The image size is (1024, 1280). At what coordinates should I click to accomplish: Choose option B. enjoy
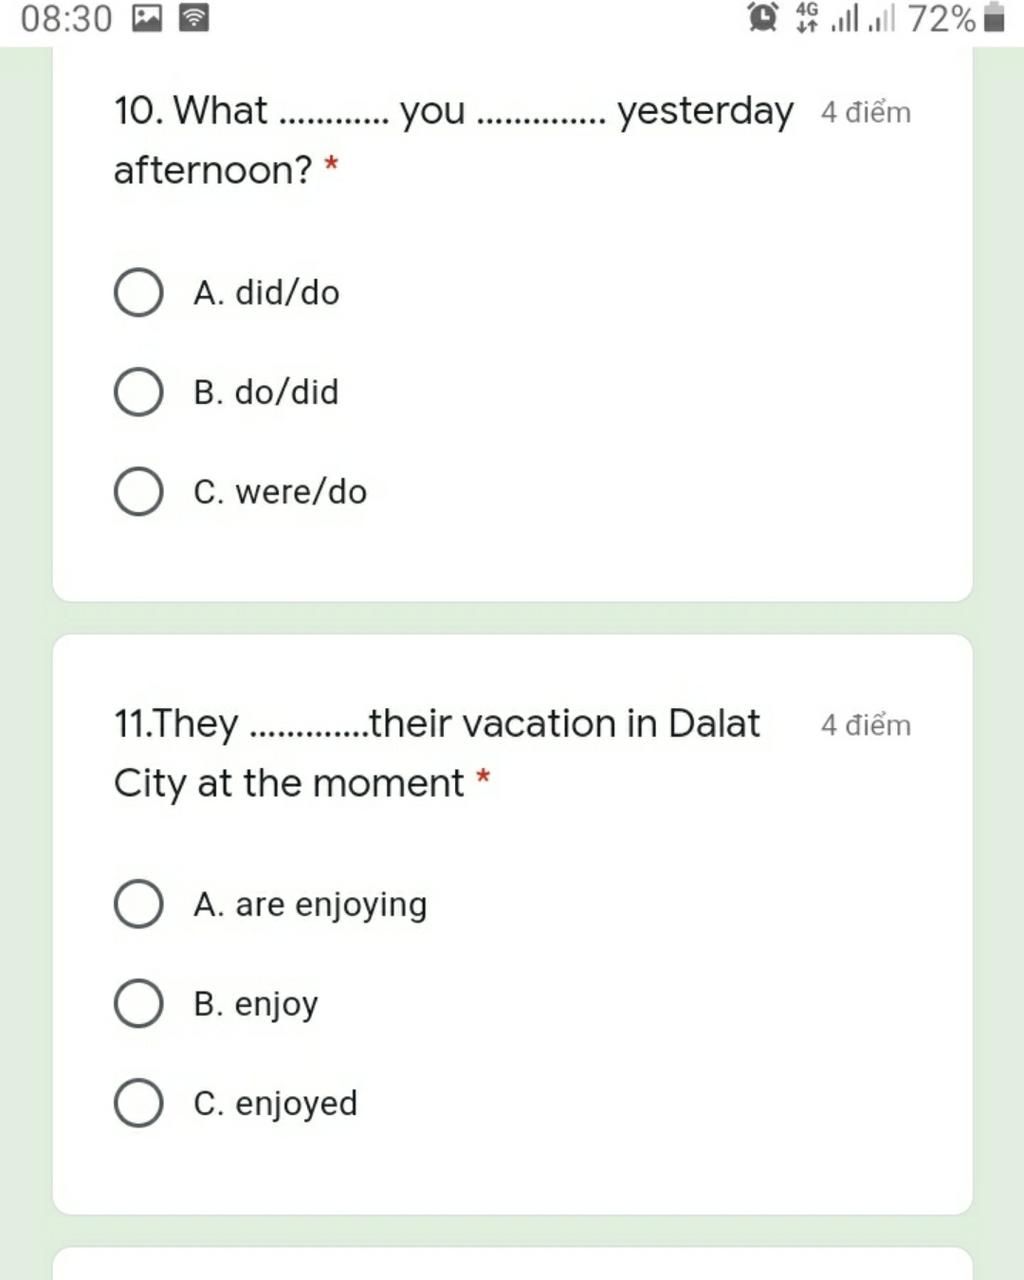(216, 1004)
